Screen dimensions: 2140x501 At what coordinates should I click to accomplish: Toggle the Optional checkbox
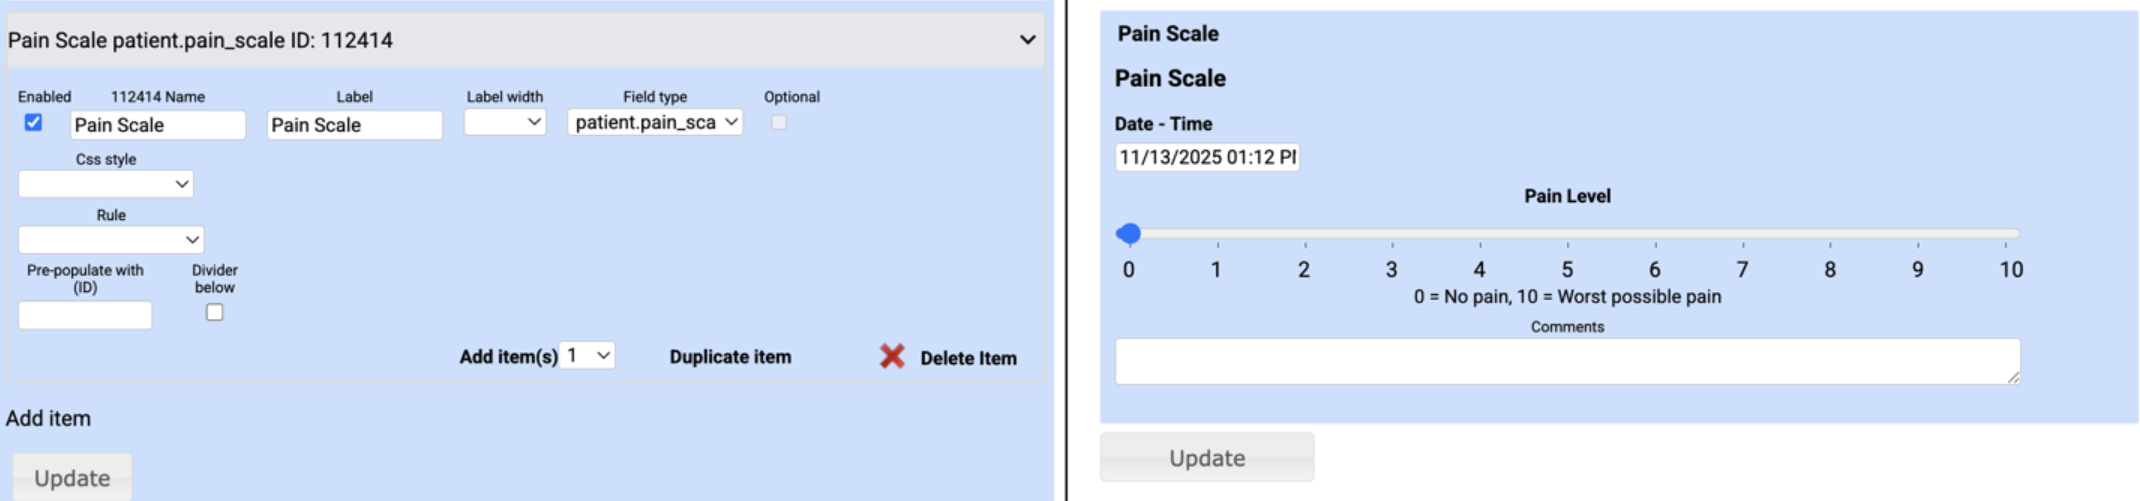click(x=779, y=122)
